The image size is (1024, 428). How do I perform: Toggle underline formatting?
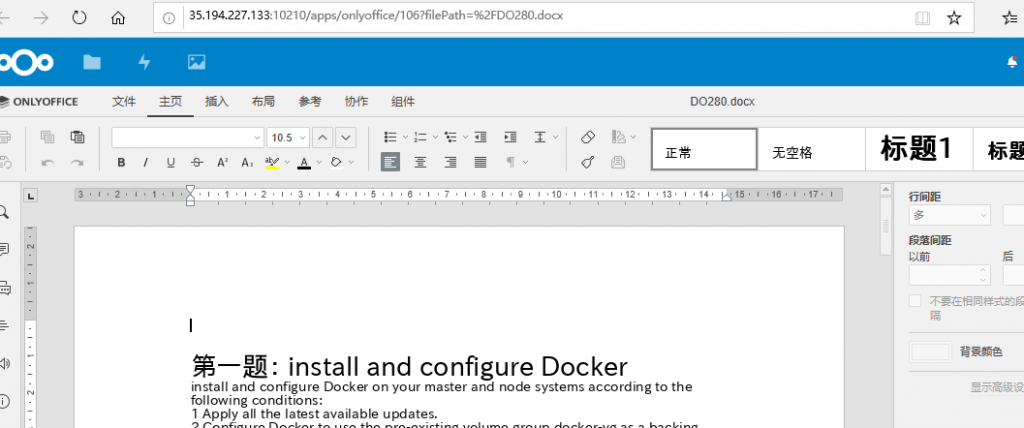(x=171, y=162)
